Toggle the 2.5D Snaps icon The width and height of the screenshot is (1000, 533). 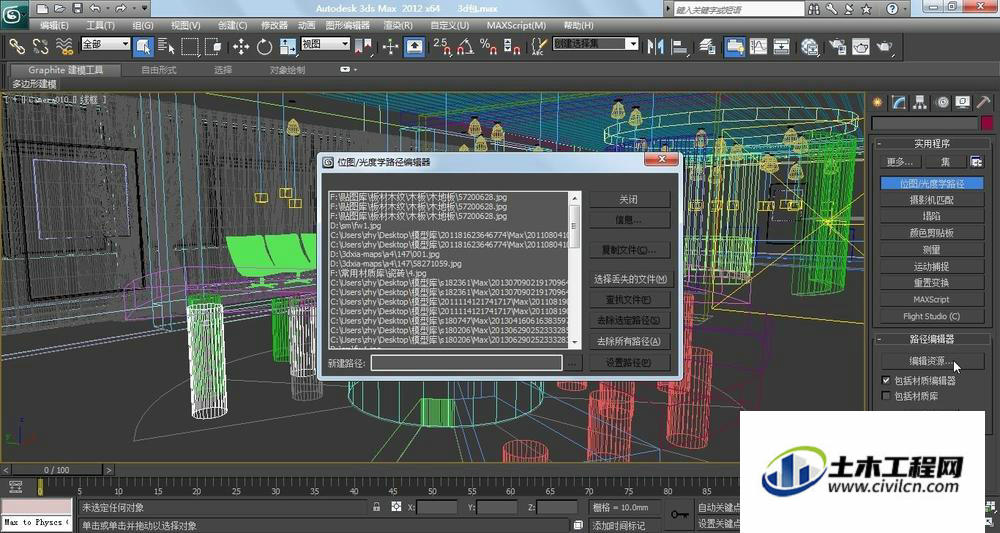click(x=441, y=47)
